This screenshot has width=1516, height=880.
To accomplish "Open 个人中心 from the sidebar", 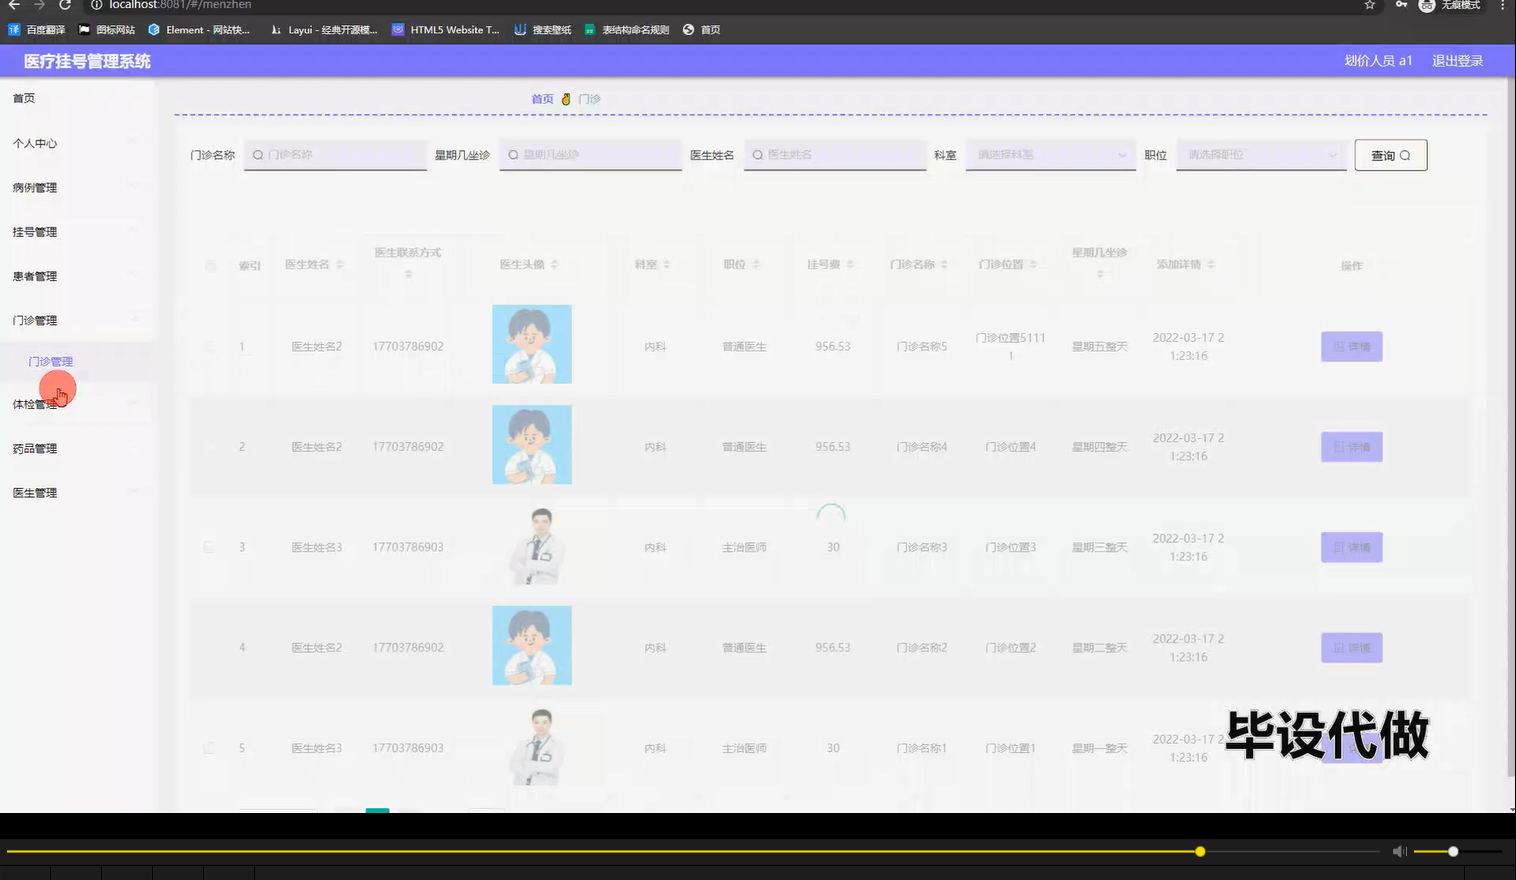I will pos(36,142).
